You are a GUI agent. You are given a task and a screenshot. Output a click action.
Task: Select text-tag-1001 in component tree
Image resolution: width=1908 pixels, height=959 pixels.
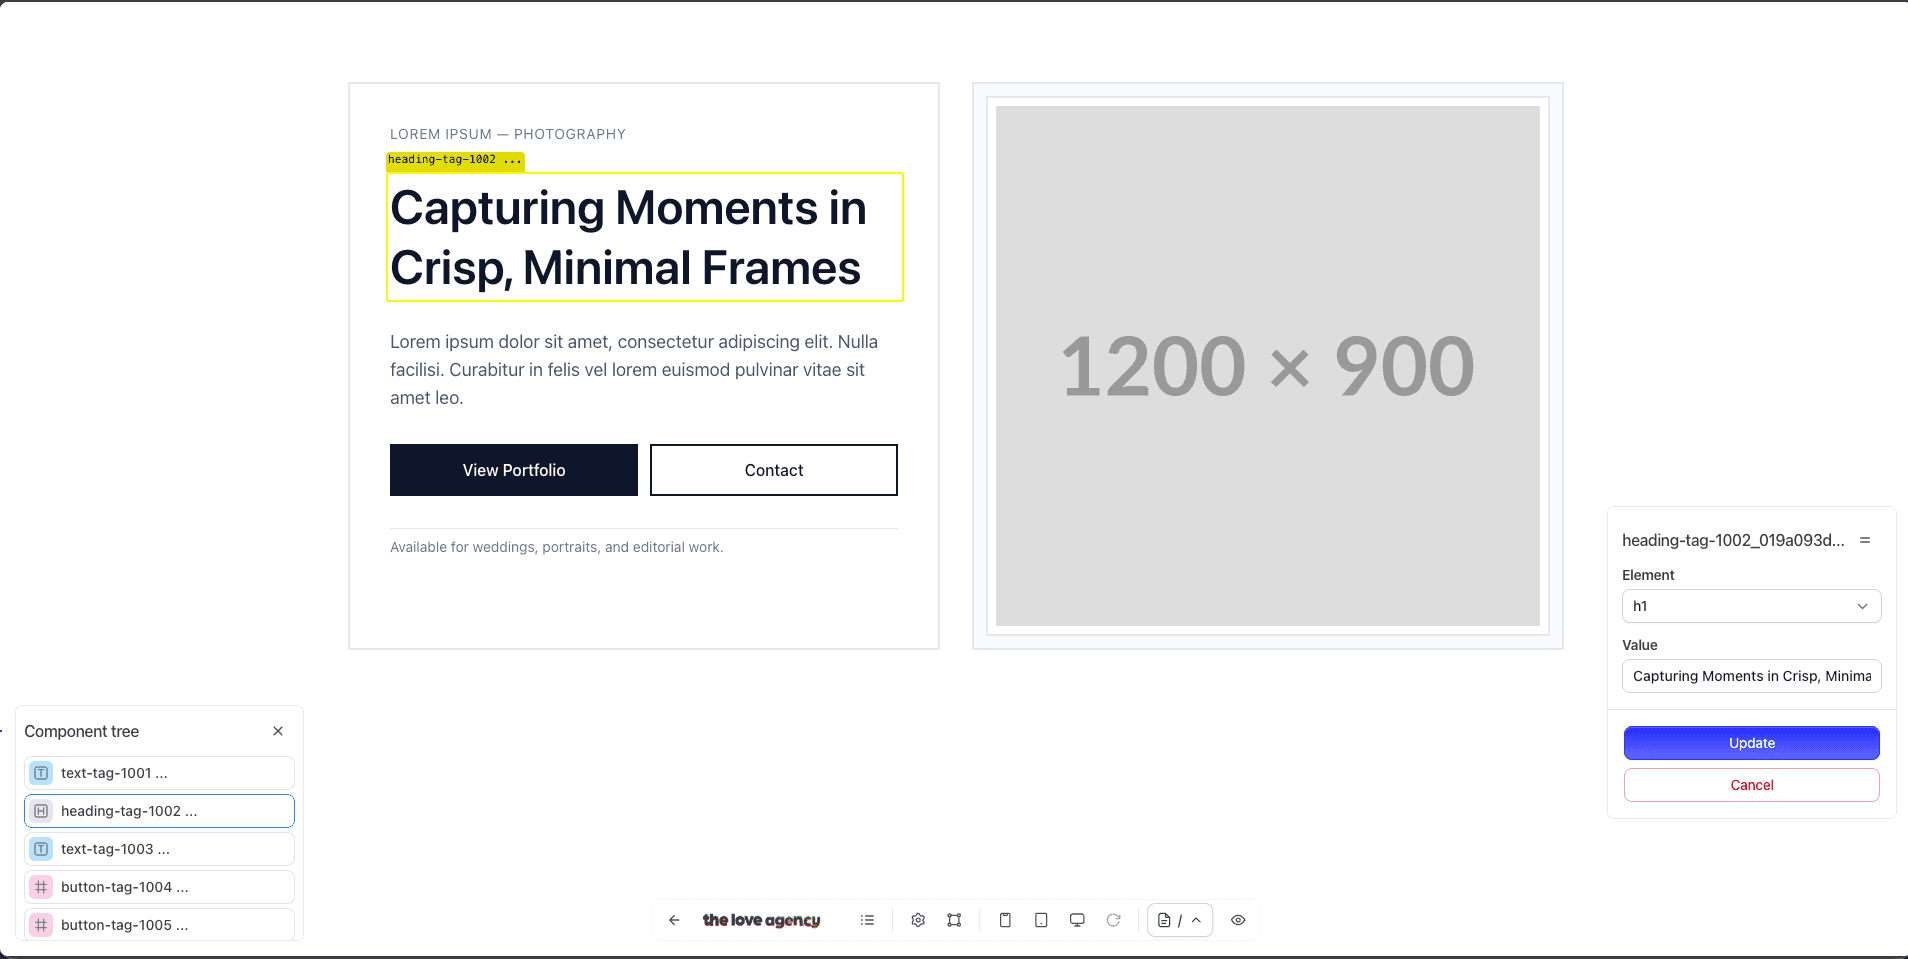(159, 773)
